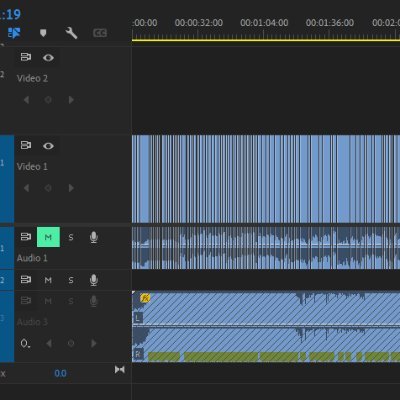Enable voice-over record on Audio 1
The image size is (400, 400).
pyautogui.click(x=94, y=237)
